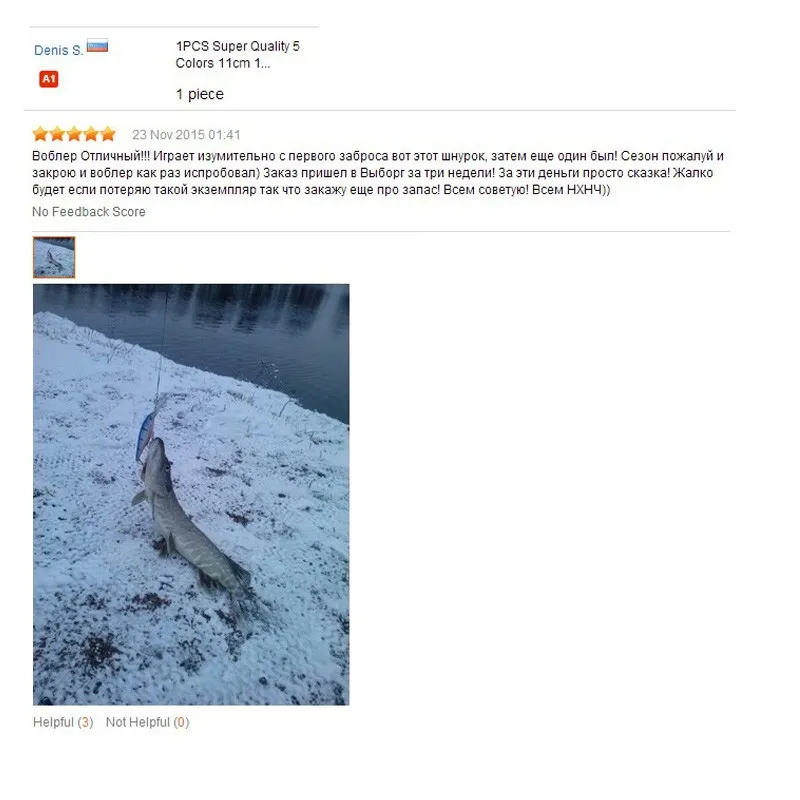Click the second orange star
This screenshot has width=800, height=800.
[x=57, y=134]
